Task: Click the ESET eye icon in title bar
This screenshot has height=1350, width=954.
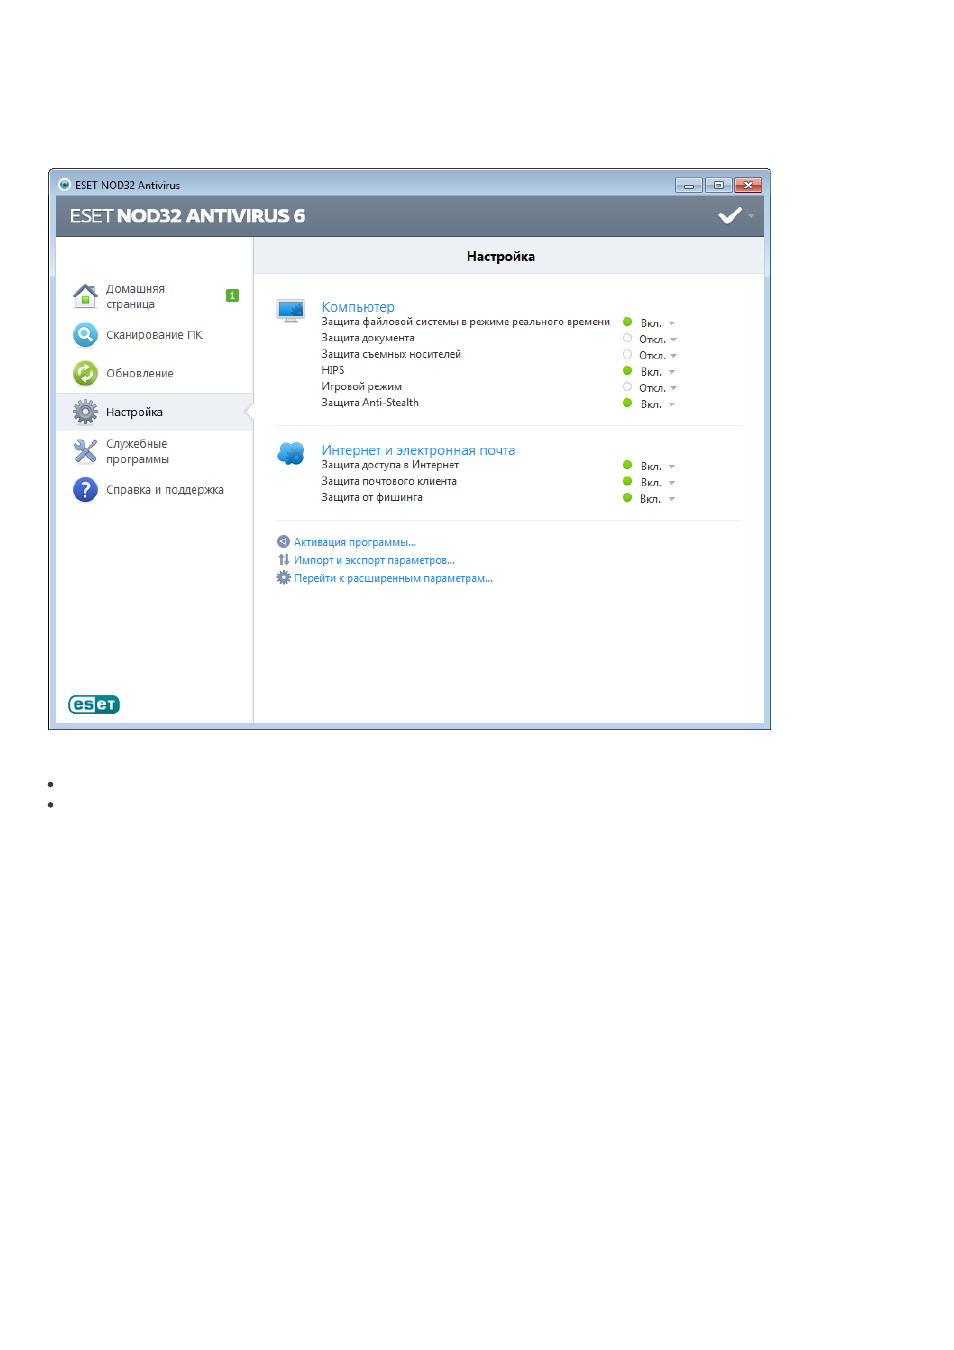Action: [64, 184]
